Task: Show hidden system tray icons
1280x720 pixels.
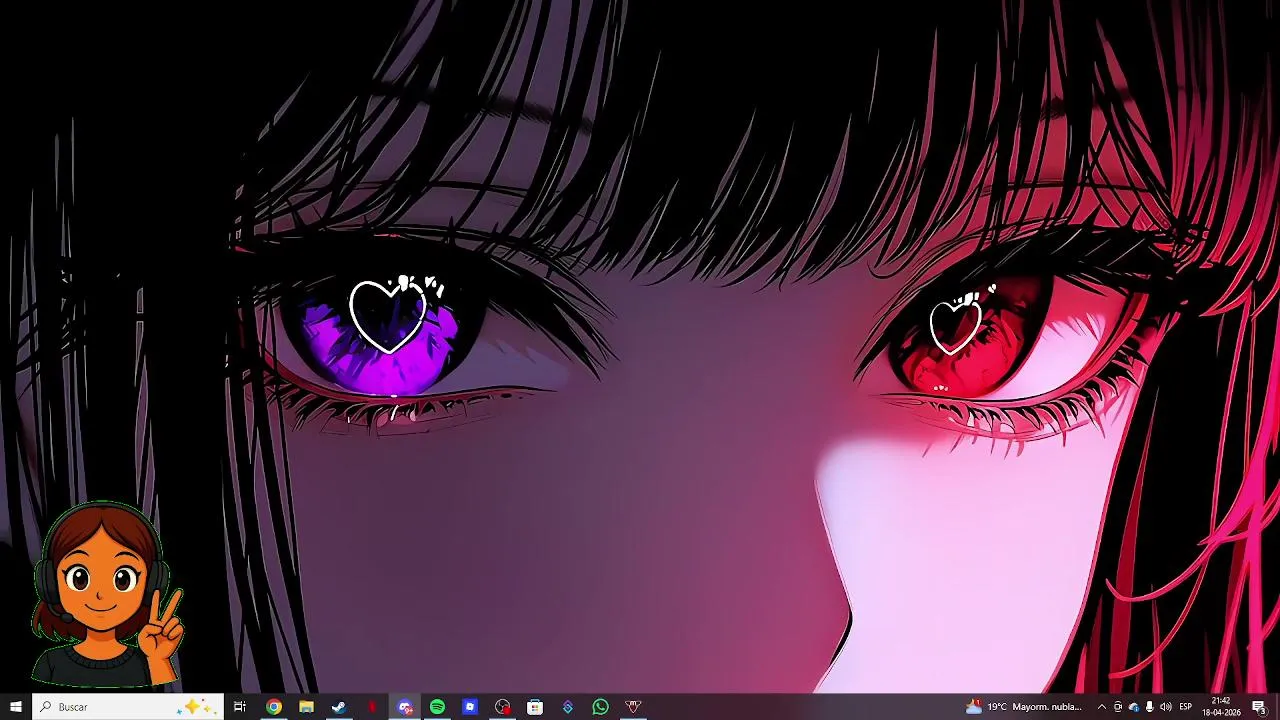Action: tap(1102, 707)
